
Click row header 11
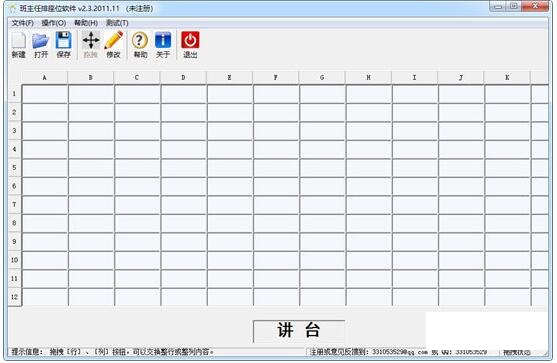point(15,278)
